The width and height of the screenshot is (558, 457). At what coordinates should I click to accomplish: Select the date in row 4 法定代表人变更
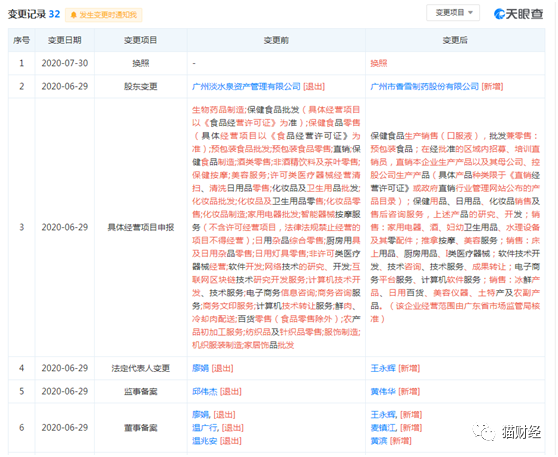click(x=65, y=368)
